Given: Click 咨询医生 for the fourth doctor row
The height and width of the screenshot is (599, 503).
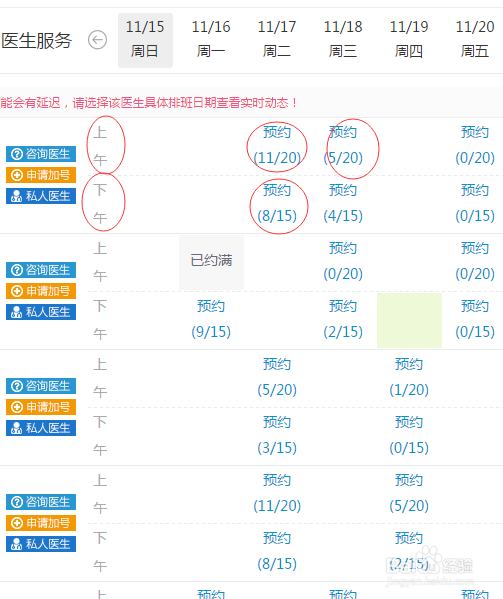Looking at the screenshot, I should pyautogui.click(x=41, y=502).
